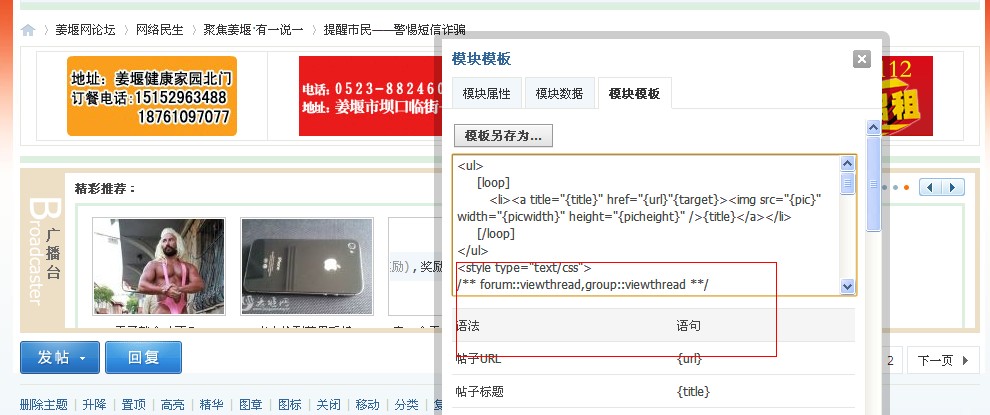Click the home icon in the breadcrumb

tap(27, 30)
